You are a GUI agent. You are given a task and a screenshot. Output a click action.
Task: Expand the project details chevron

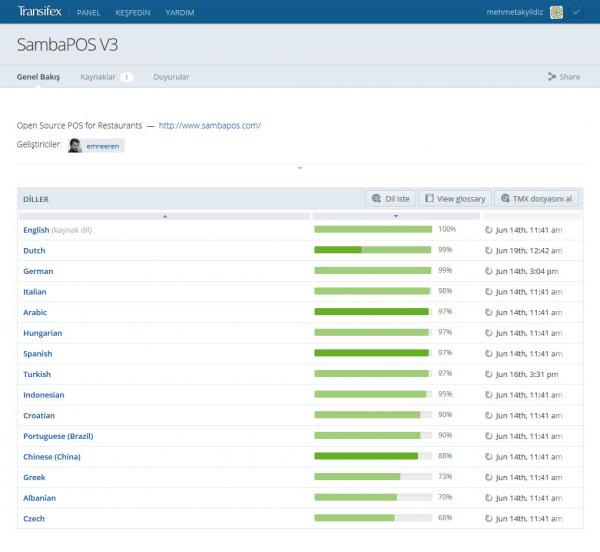click(x=299, y=168)
